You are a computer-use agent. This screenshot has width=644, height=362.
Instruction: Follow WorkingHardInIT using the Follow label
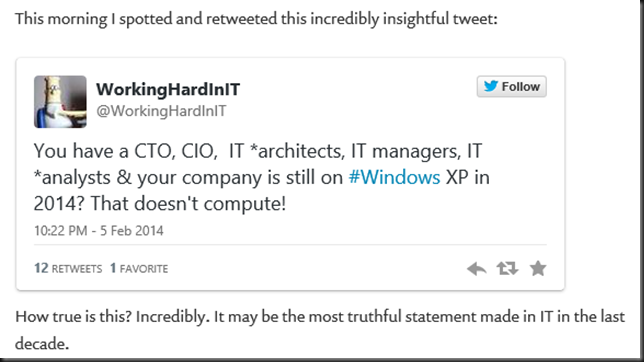[x=520, y=87]
